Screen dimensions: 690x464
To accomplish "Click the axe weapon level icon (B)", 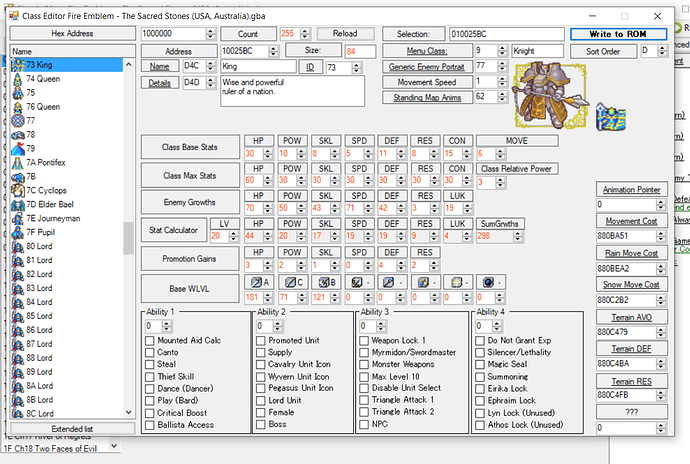I will 323,282.
